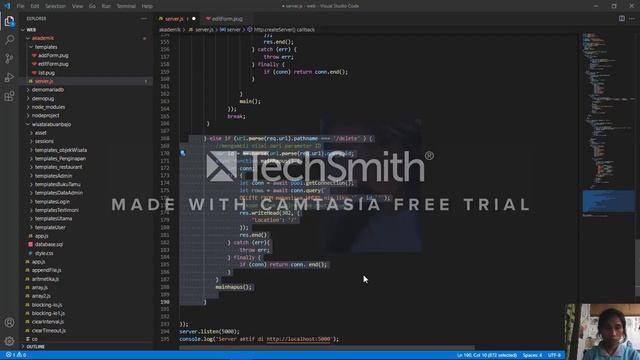Viewport: 640px width, 360px height.
Task: Open list.pug in the explorer
Action: click(47, 73)
